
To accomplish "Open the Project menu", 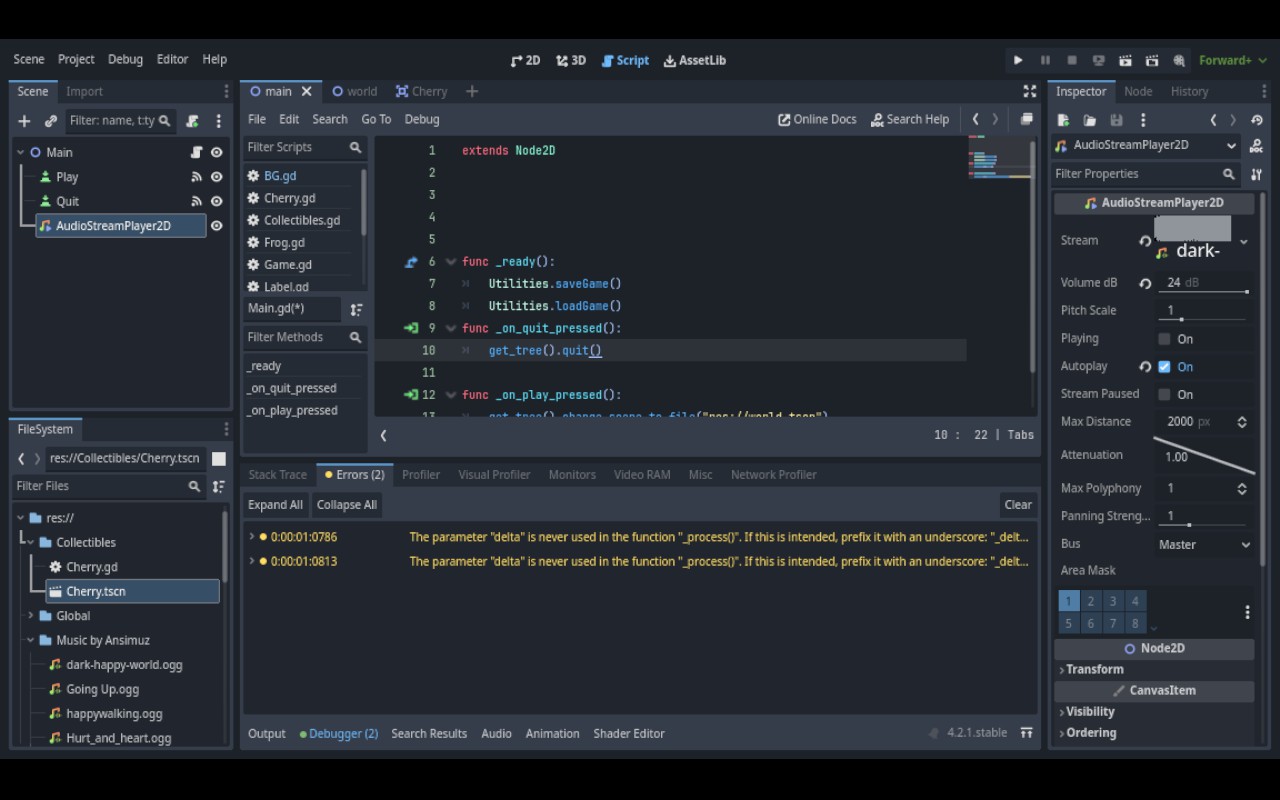I will point(76,59).
